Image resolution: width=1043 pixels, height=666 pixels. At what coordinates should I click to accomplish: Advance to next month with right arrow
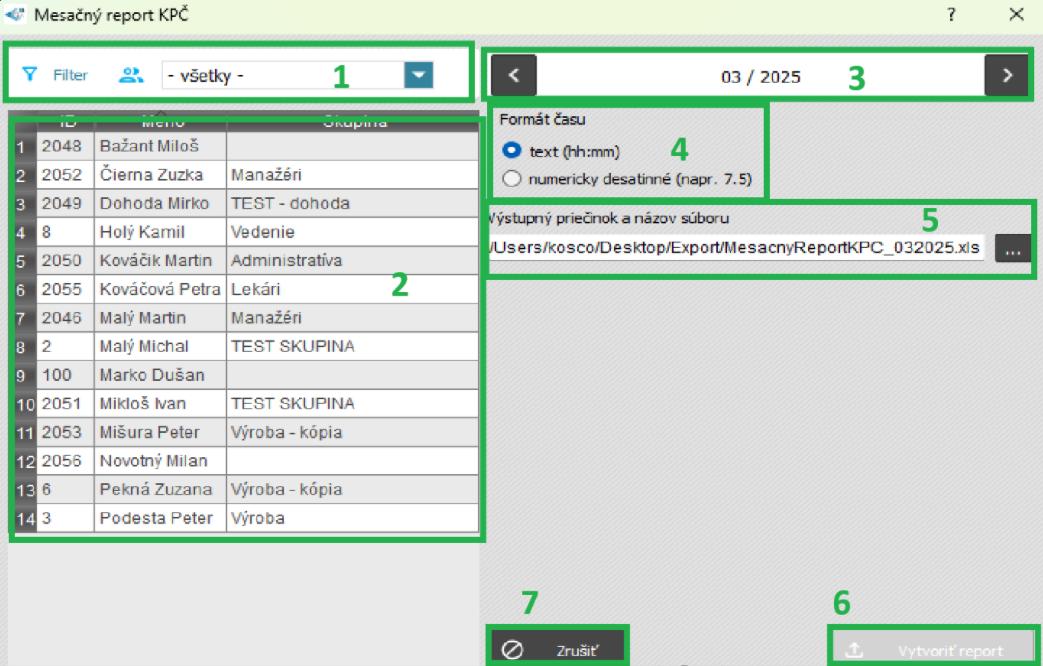click(x=1006, y=75)
